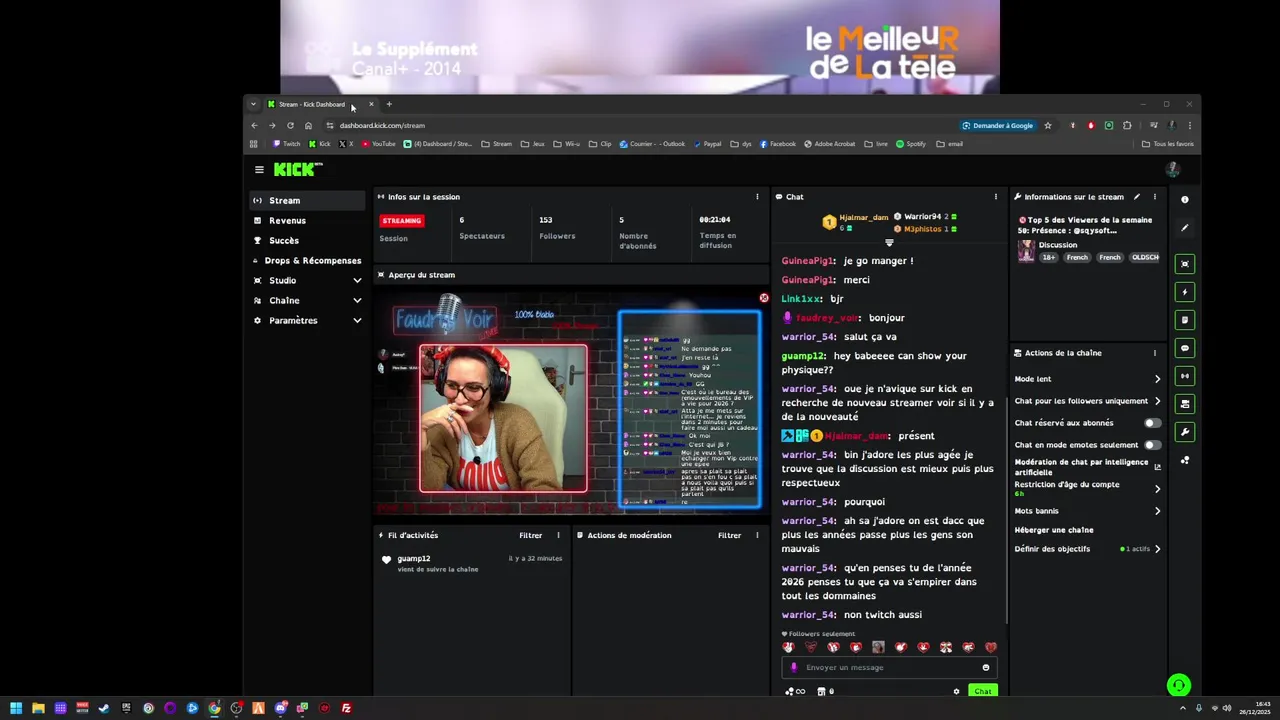This screenshot has width=1280, height=720.
Task: Click the first heart emote in chat
Action: [788, 647]
